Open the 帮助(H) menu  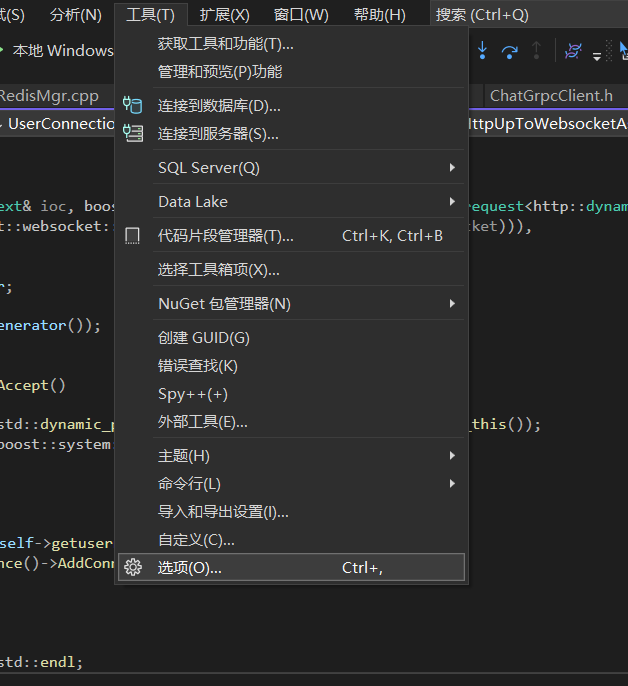tap(379, 15)
